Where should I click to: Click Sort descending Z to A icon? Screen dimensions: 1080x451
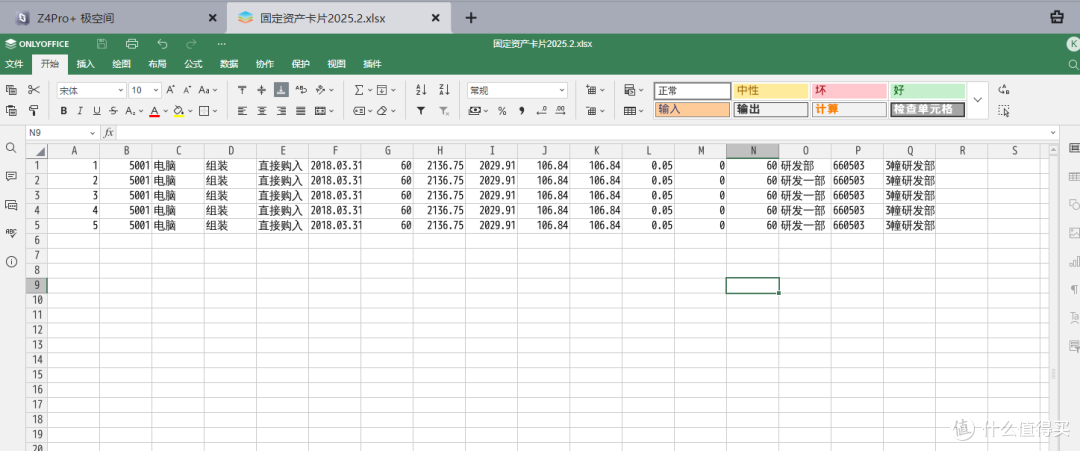(x=444, y=90)
